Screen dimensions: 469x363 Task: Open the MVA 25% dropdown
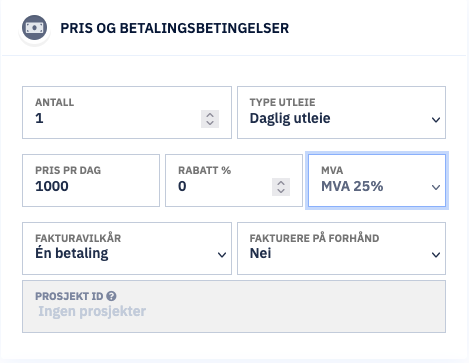point(377,180)
